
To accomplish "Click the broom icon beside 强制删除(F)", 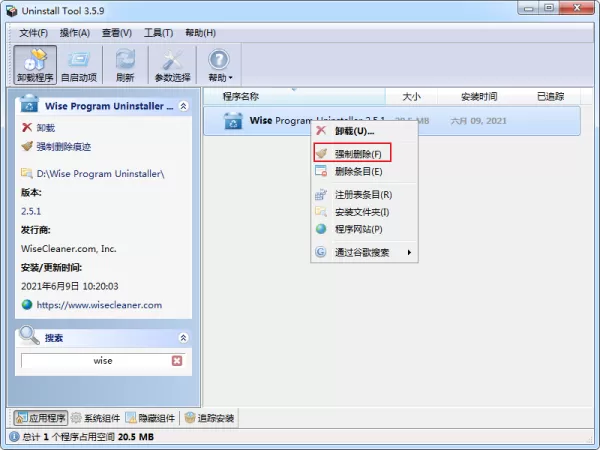I will click(321, 153).
